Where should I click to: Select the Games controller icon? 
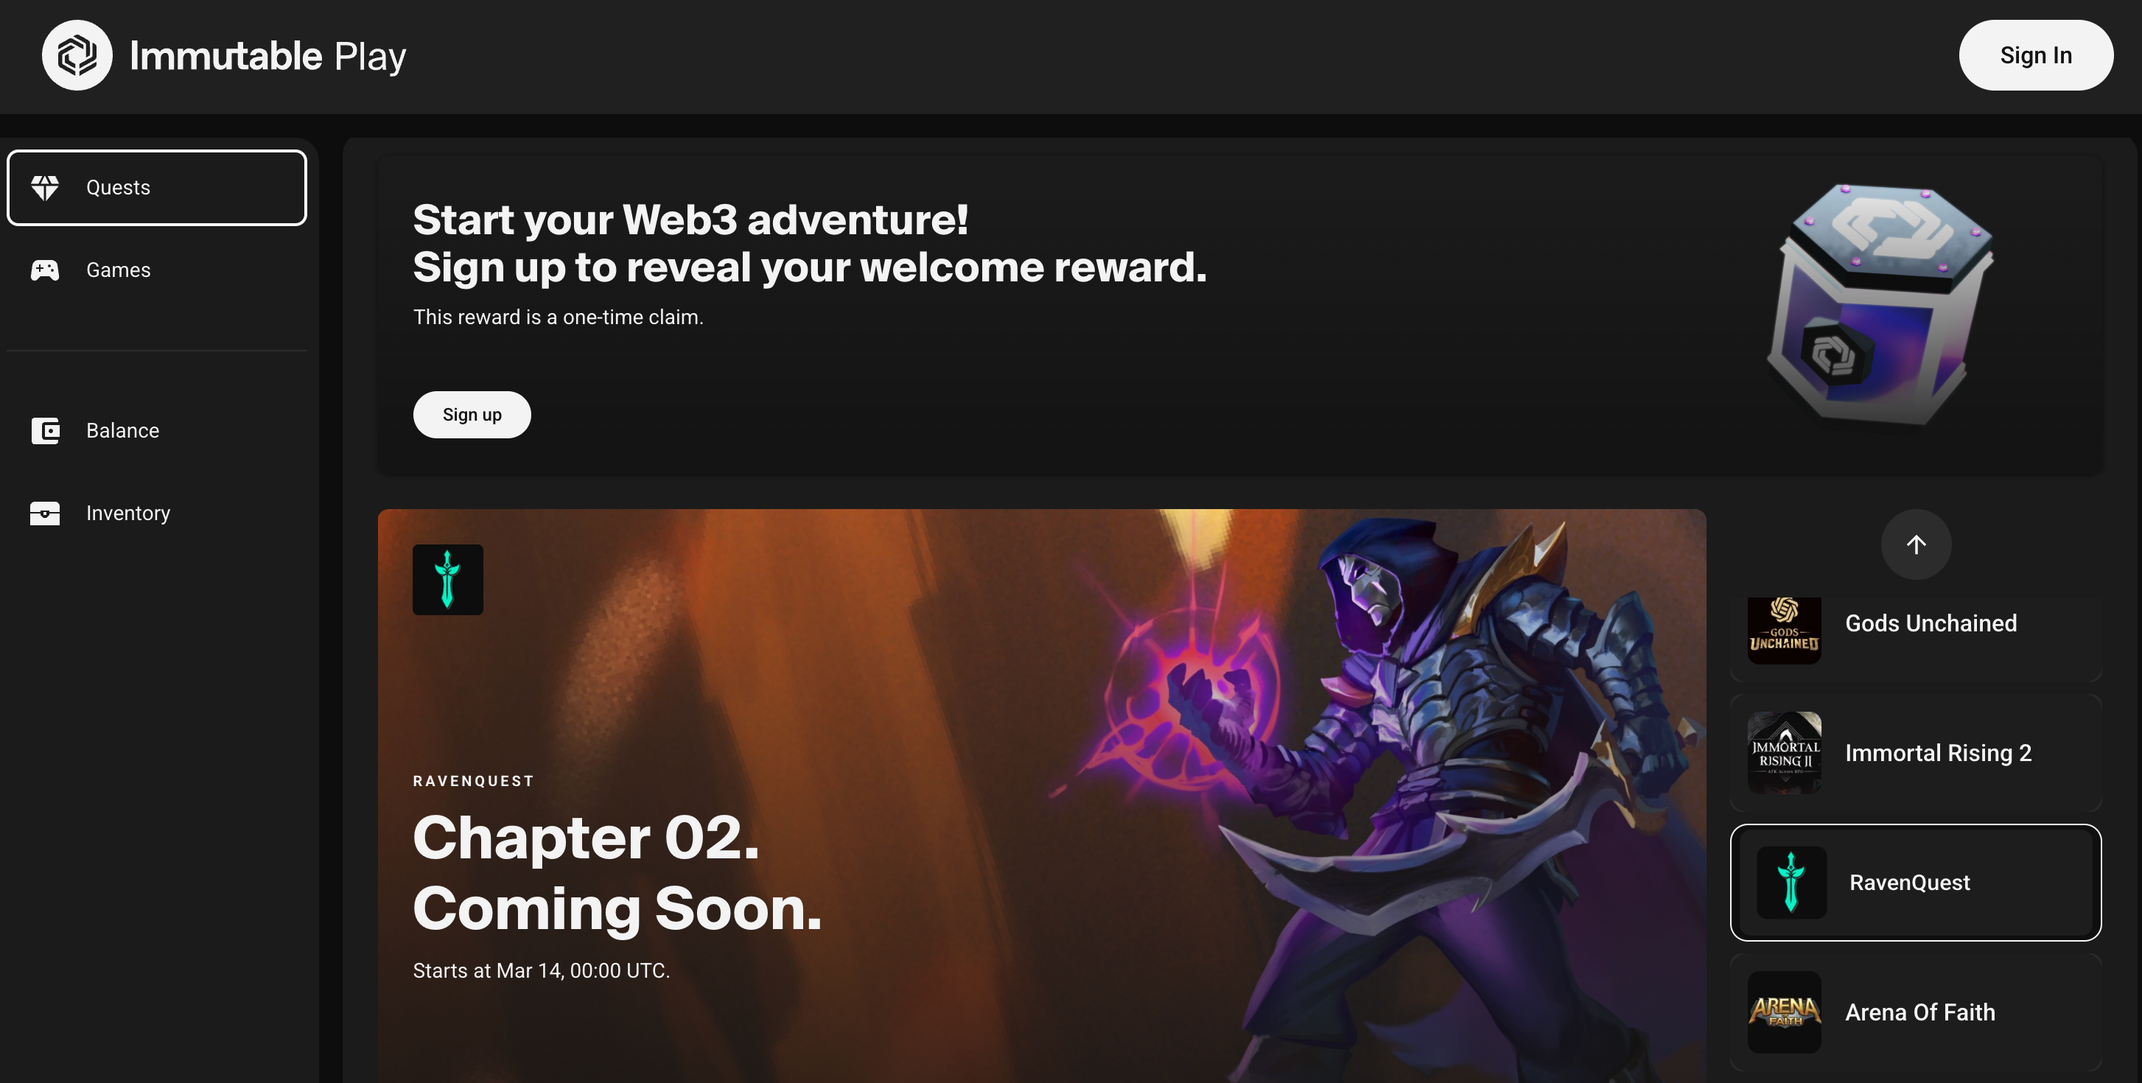pyautogui.click(x=45, y=270)
